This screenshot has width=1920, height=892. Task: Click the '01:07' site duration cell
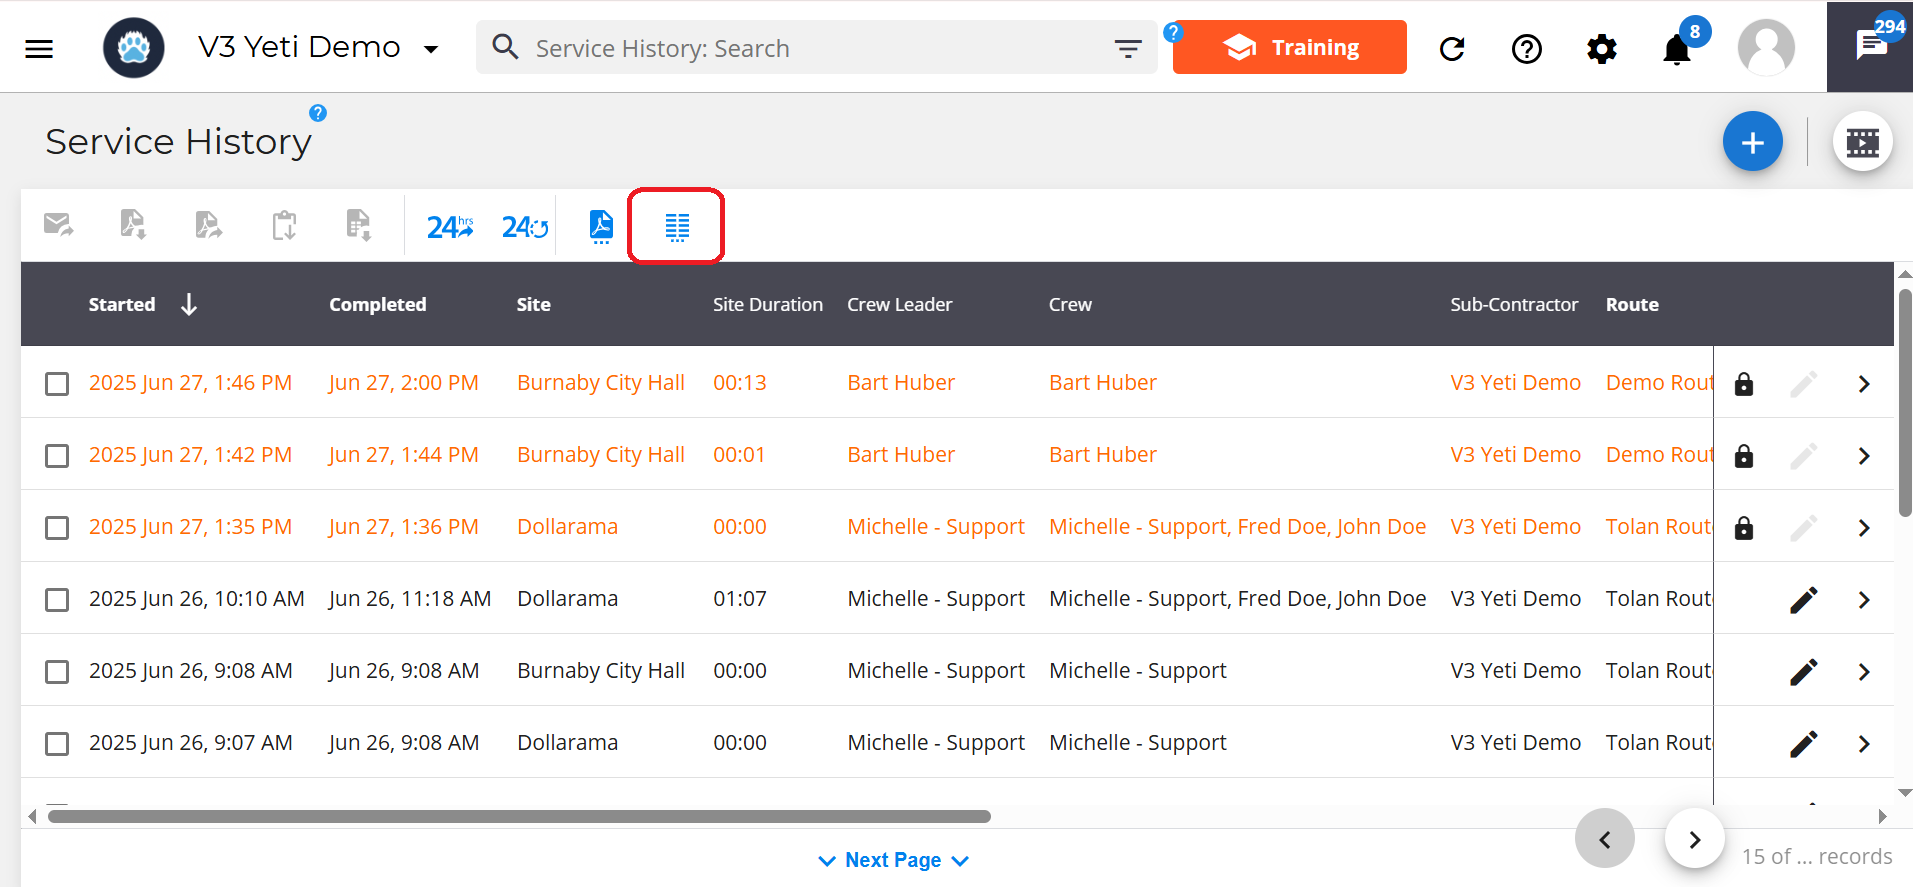point(740,599)
